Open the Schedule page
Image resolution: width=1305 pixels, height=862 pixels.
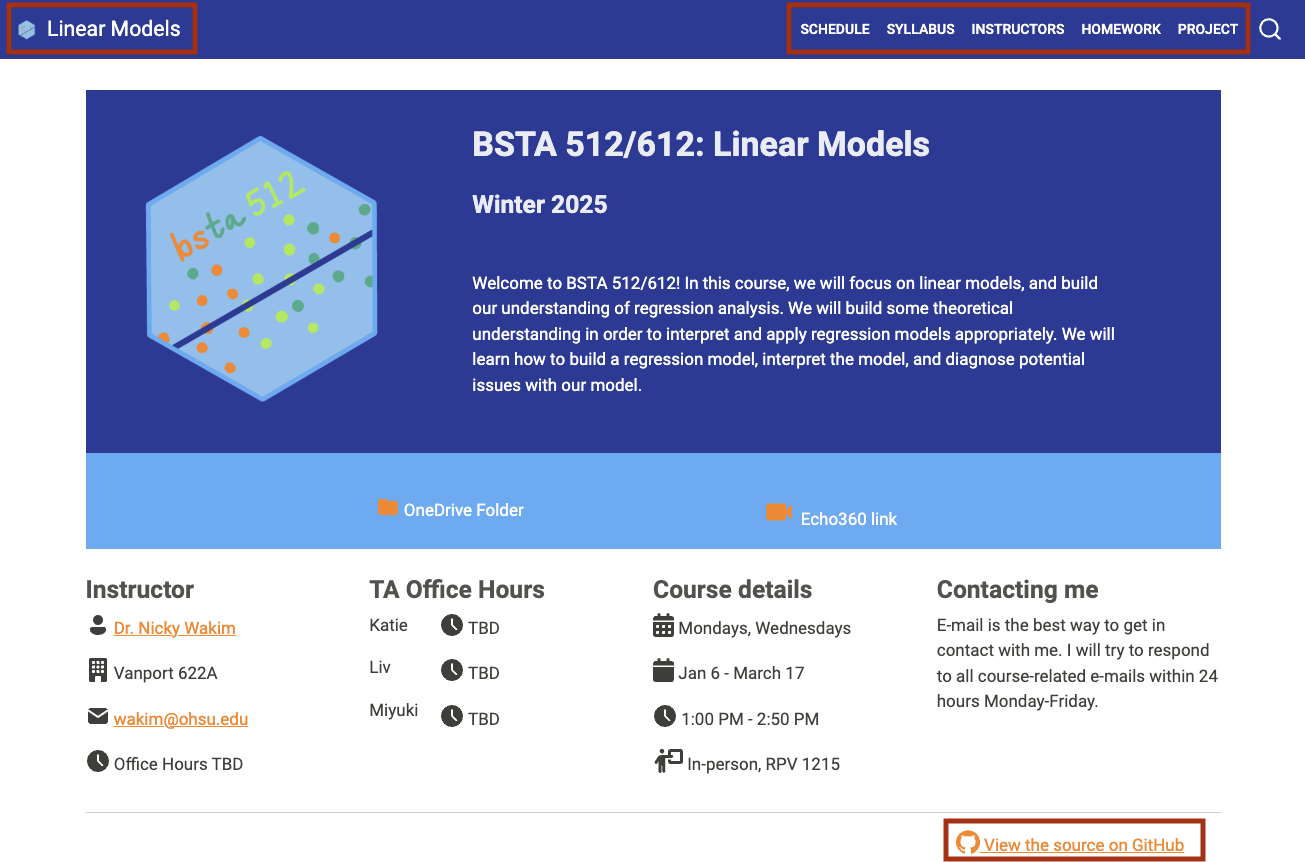point(835,29)
